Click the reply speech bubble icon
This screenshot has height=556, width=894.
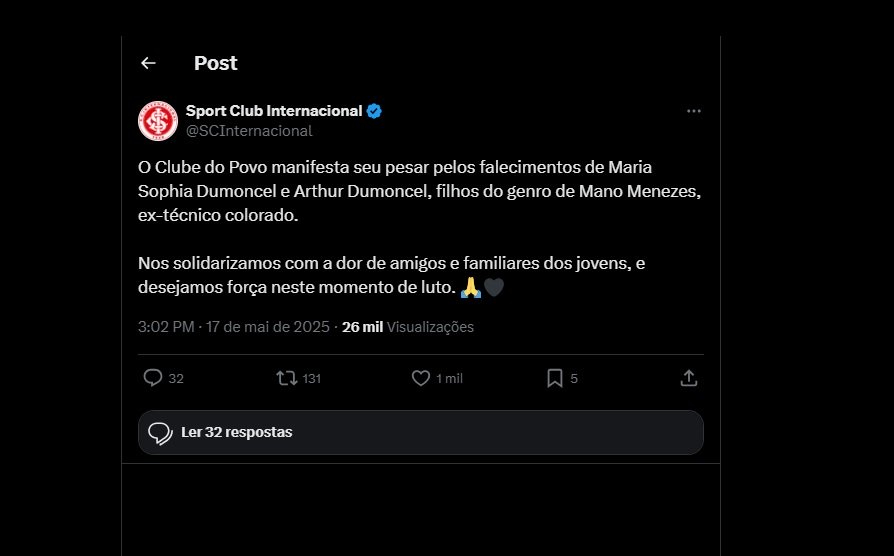(x=153, y=378)
